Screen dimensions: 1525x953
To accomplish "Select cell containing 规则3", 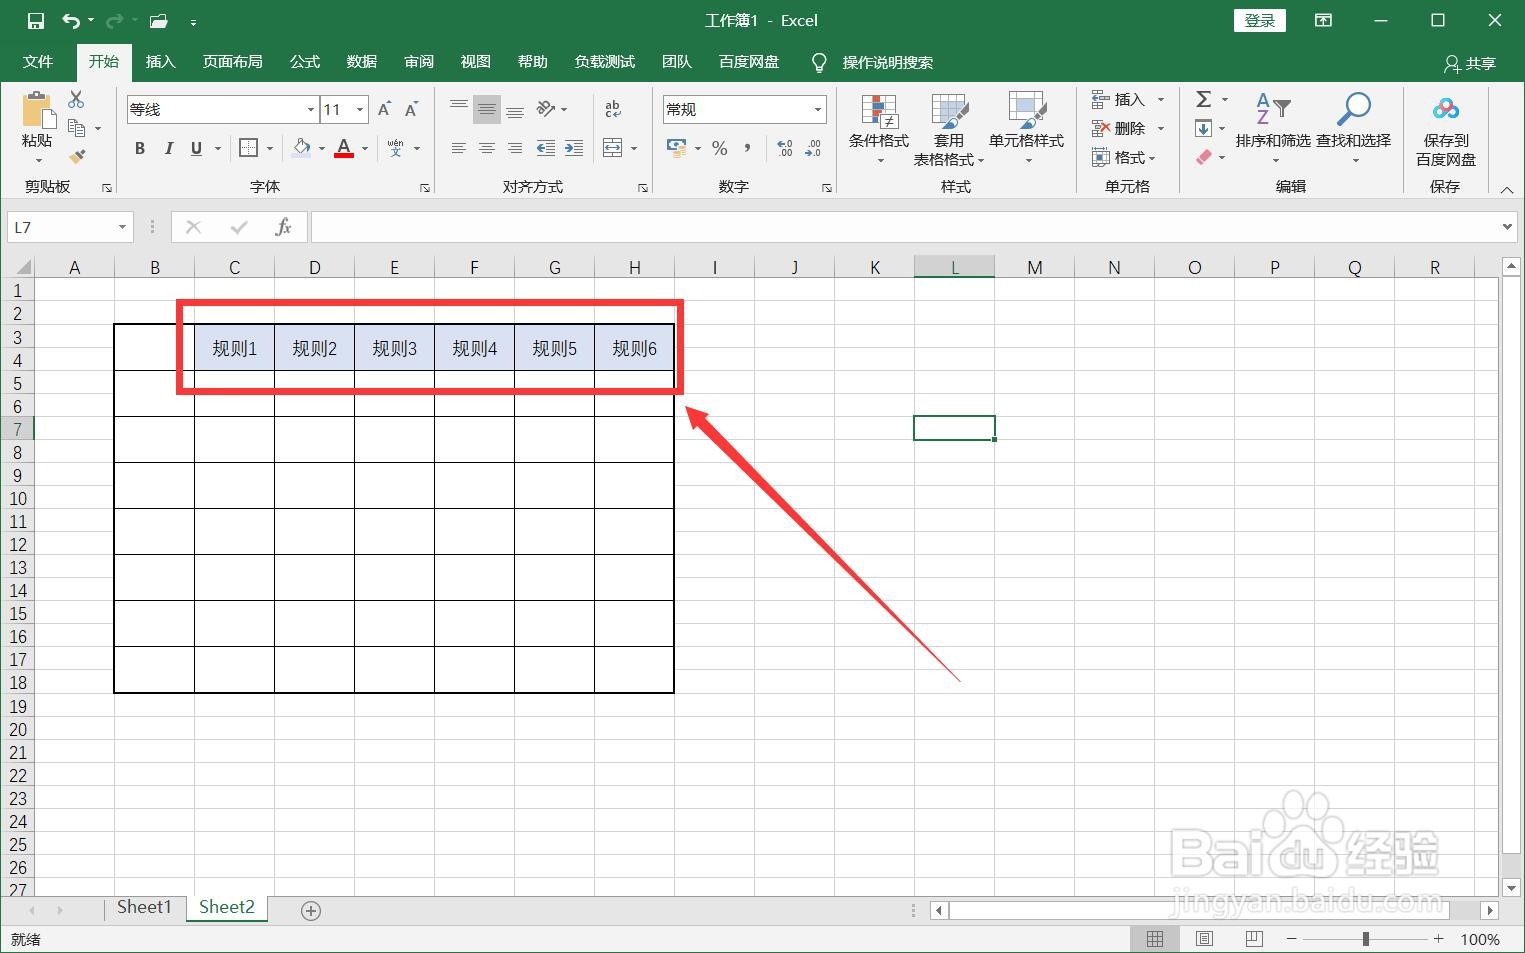I will (x=394, y=348).
